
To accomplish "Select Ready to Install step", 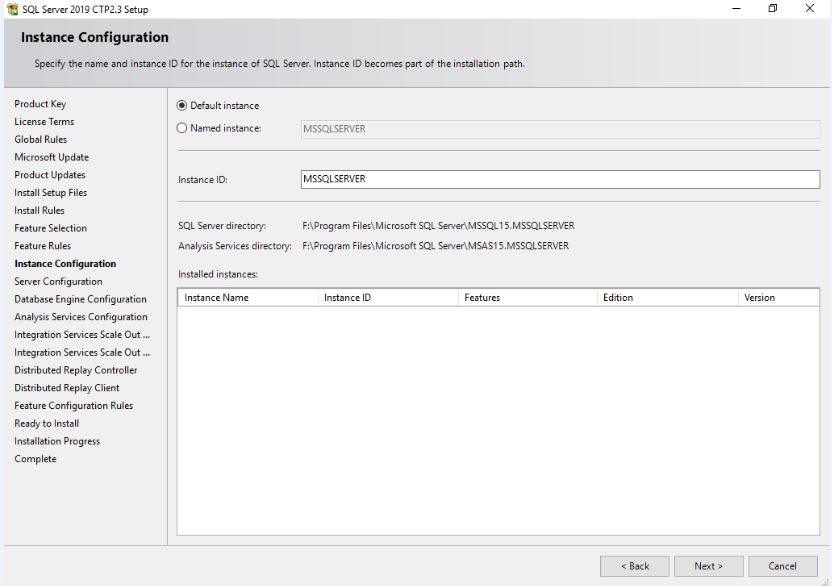I will tap(47, 424).
